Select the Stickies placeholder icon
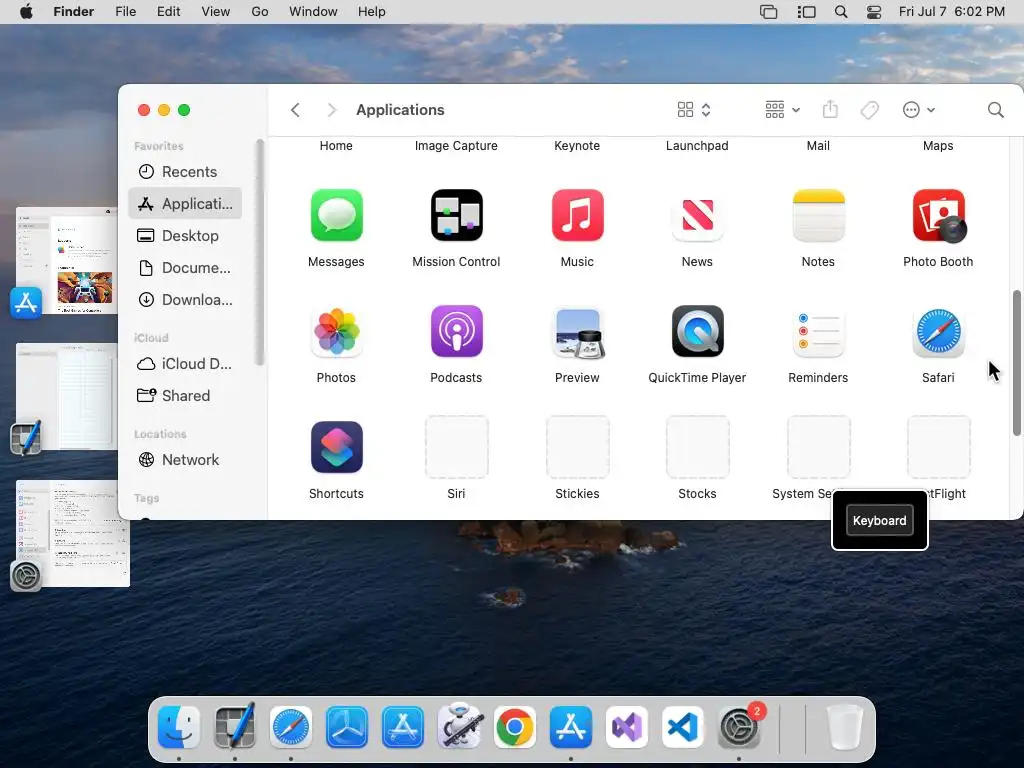The width and height of the screenshot is (1024, 768). click(x=577, y=447)
